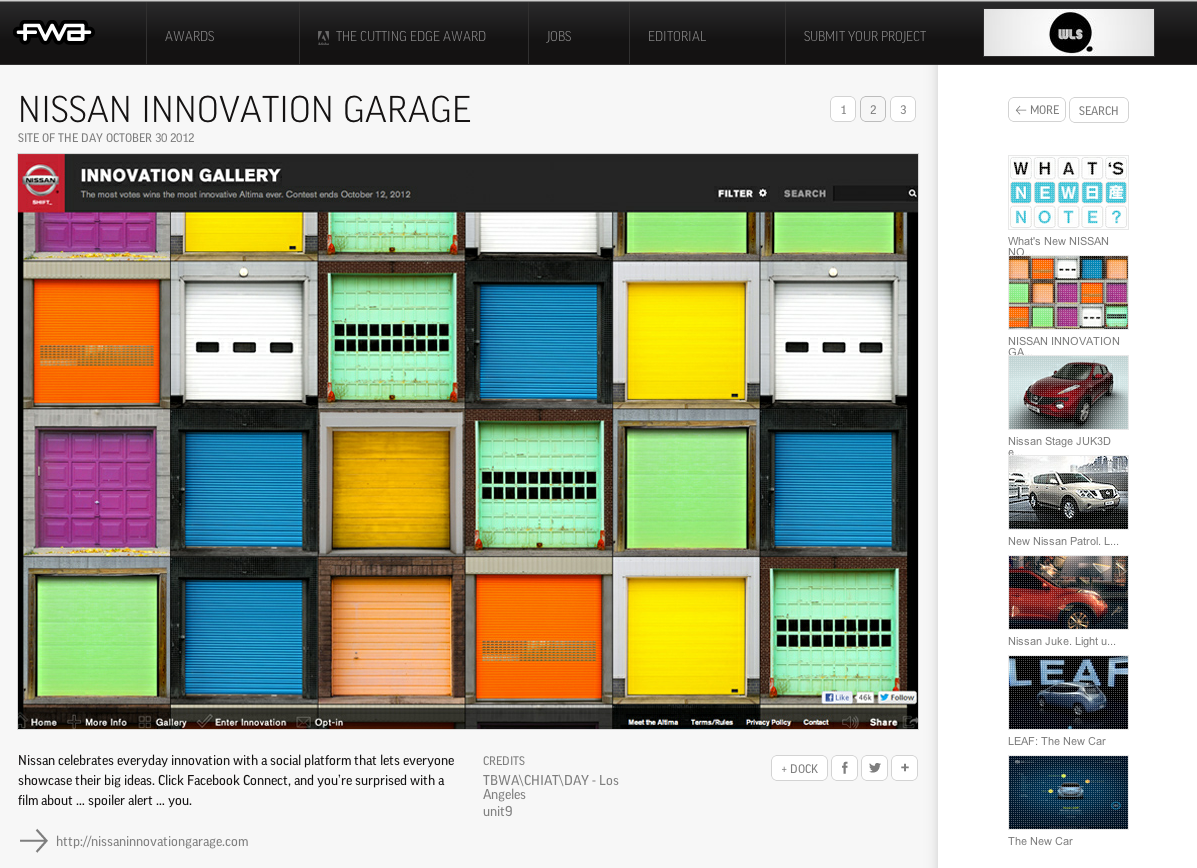Screen dimensions: 1197x868
Task: Toggle the sound speaker icon in the gallery footer
Action: coord(849,721)
